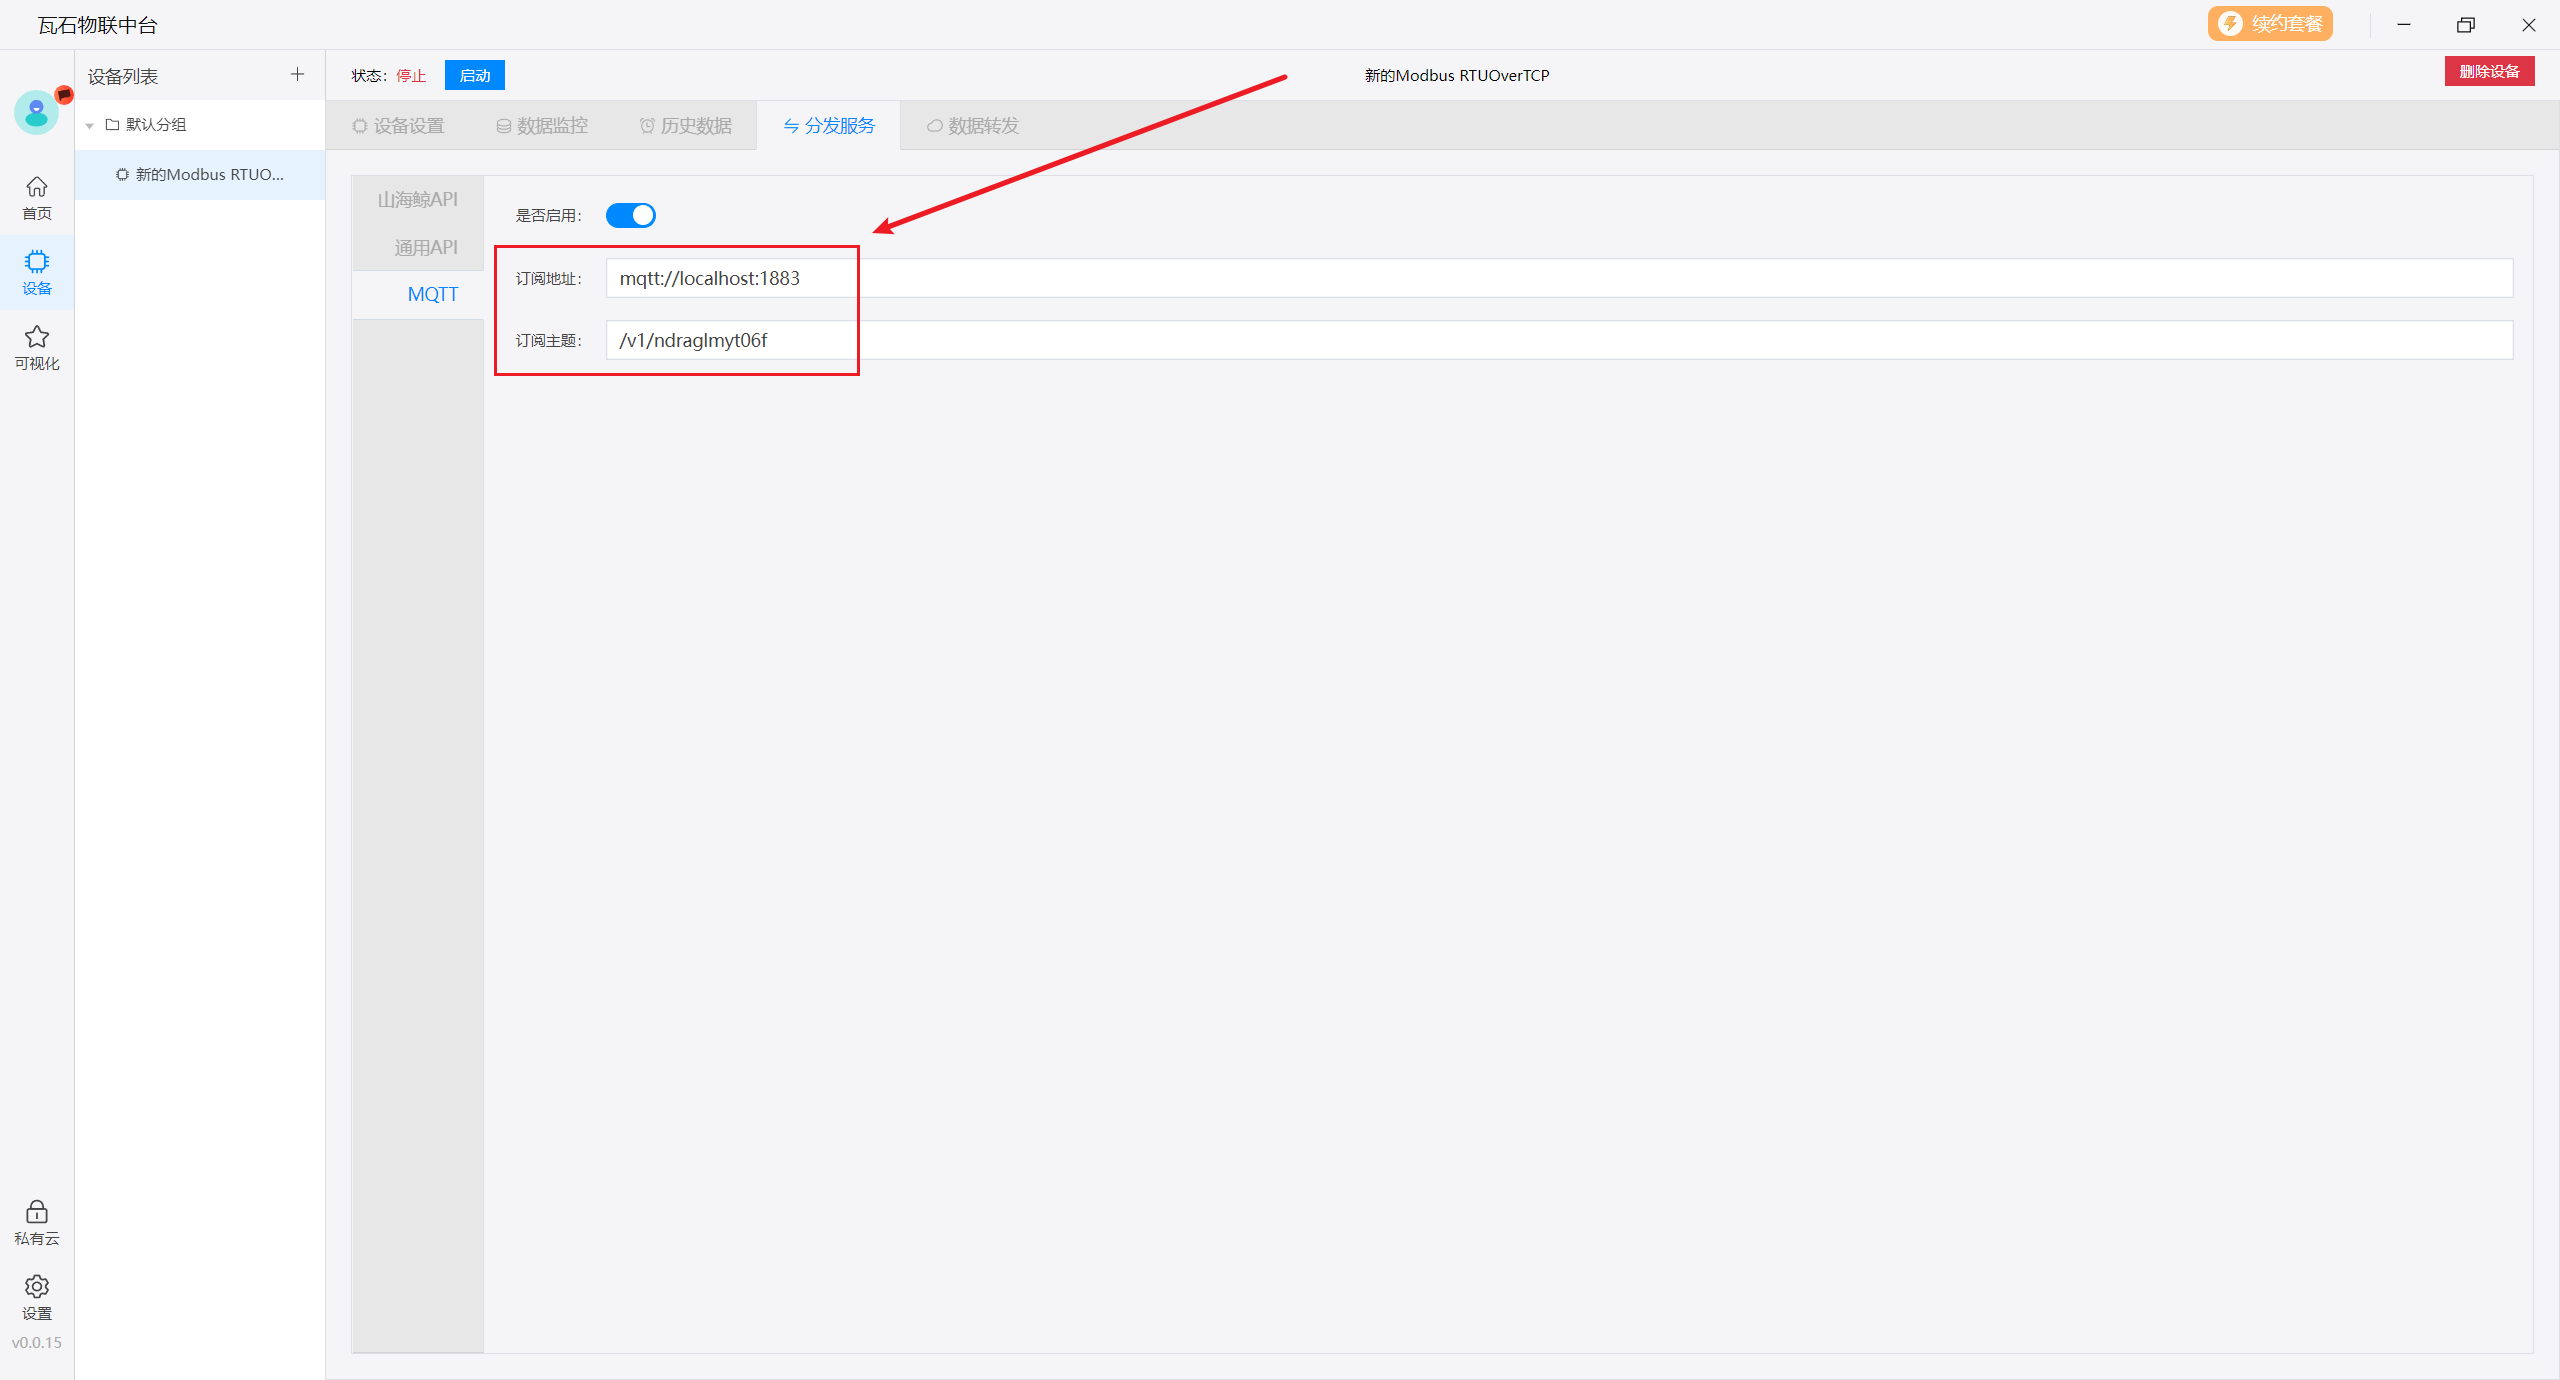Screen dimensions: 2560x1380
Task: Open the 私有云 lock icon
Action: click(37, 1222)
